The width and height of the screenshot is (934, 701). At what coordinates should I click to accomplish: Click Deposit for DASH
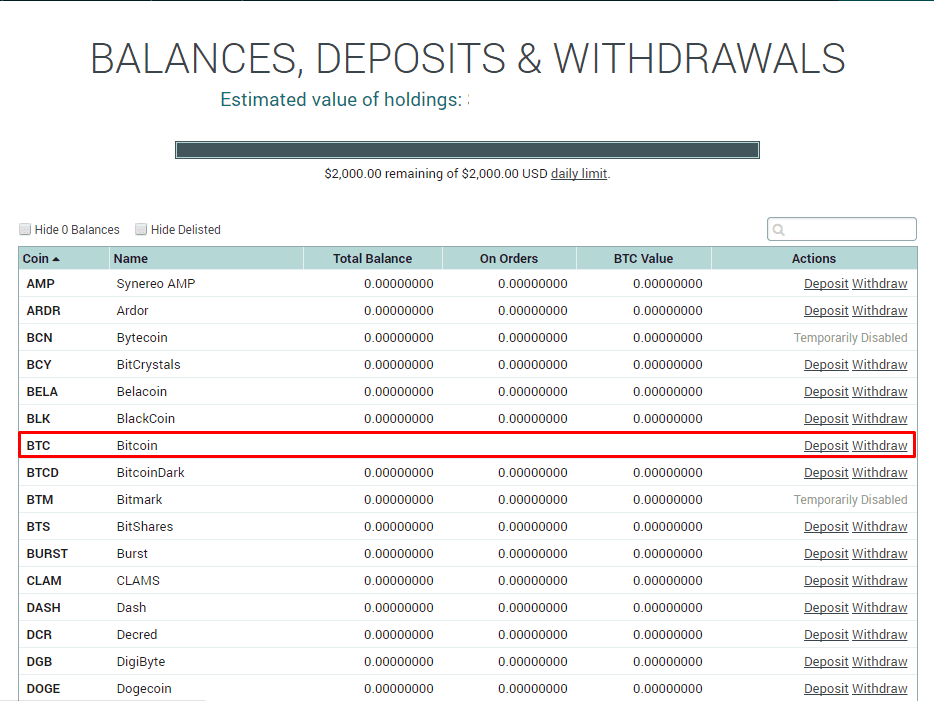coord(826,607)
